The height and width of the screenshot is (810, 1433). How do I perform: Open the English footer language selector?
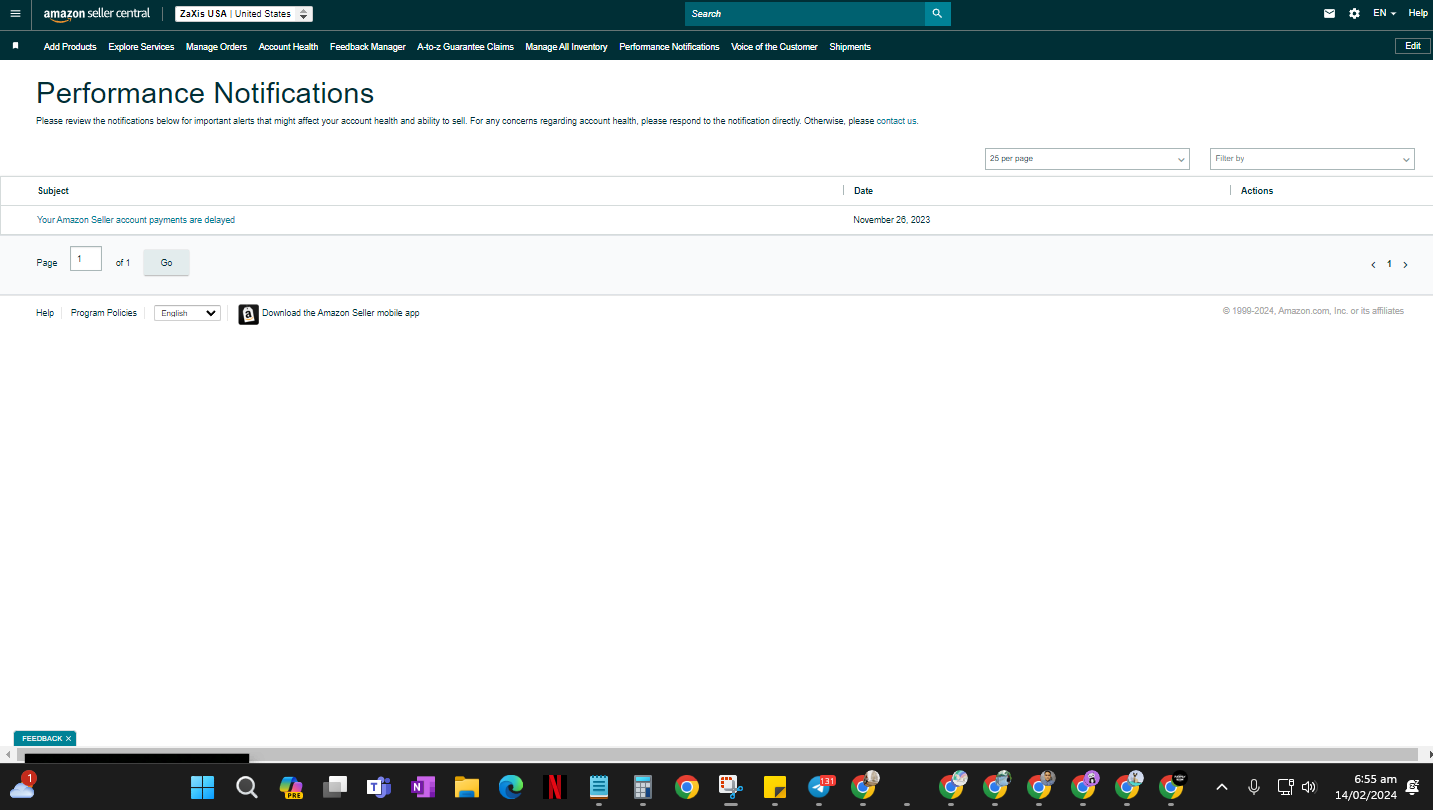pyautogui.click(x=187, y=313)
